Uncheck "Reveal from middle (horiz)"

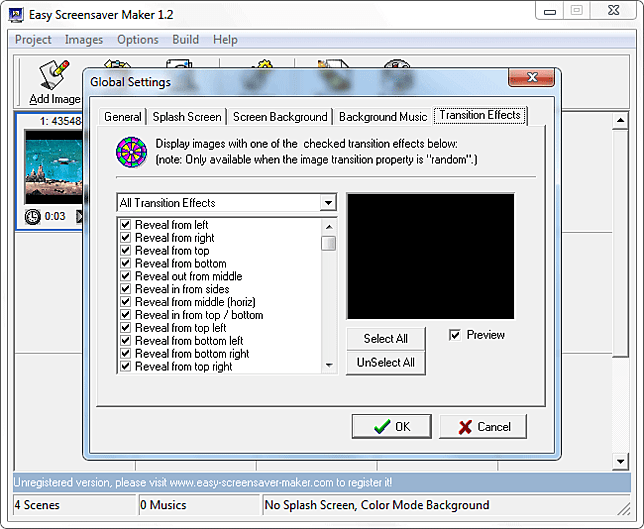click(x=125, y=302)
